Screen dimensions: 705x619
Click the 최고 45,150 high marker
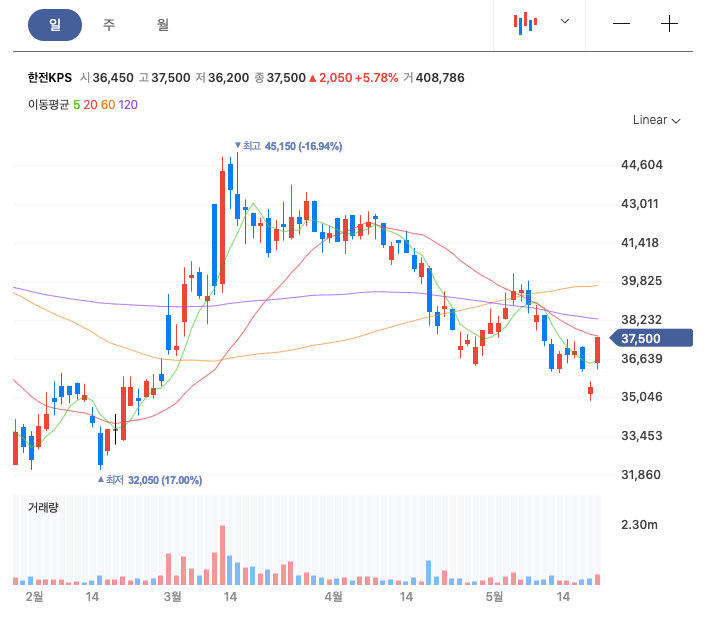tap(288, 146)
